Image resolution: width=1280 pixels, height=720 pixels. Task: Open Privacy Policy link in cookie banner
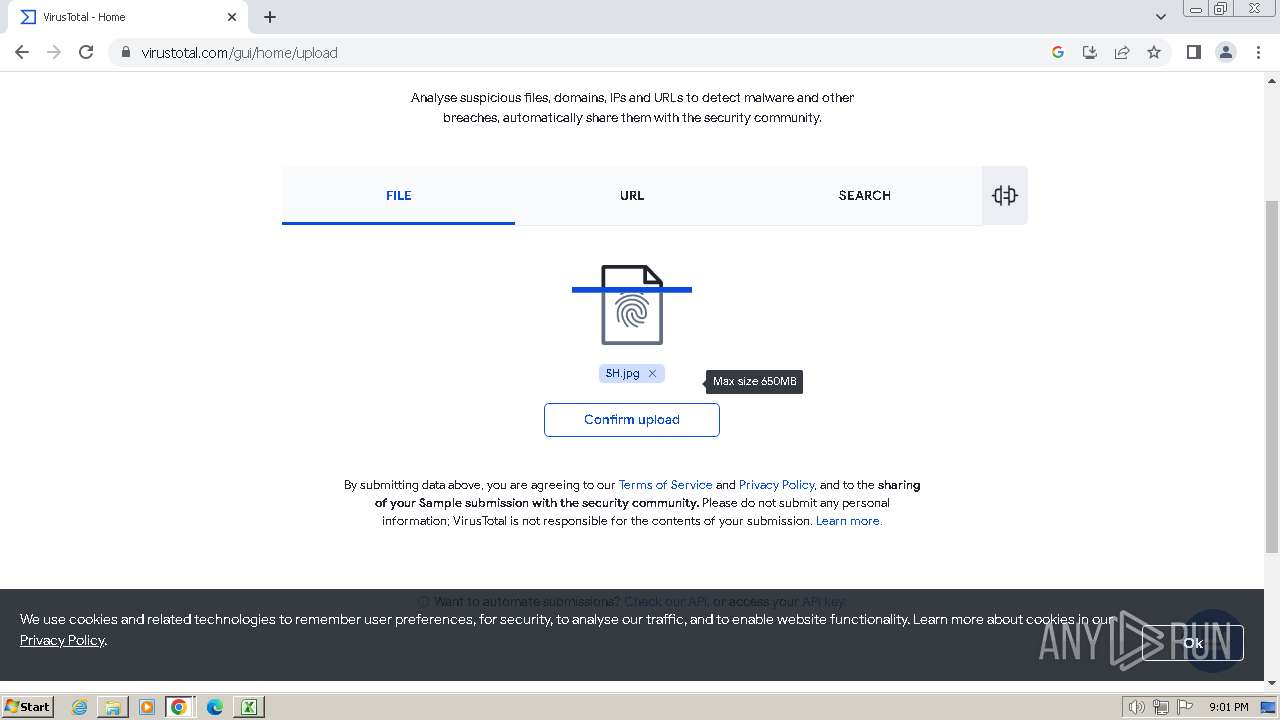62,640
